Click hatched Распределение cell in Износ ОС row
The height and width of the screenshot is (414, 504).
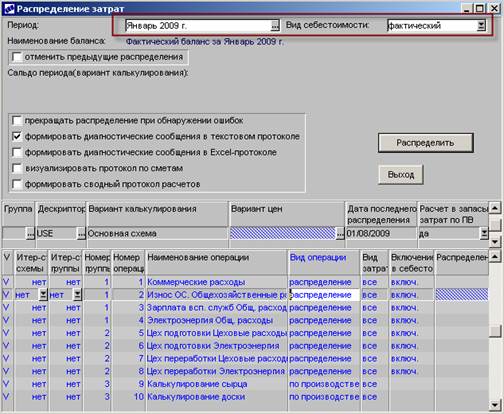pyautogui.click(x=462, y=295)
